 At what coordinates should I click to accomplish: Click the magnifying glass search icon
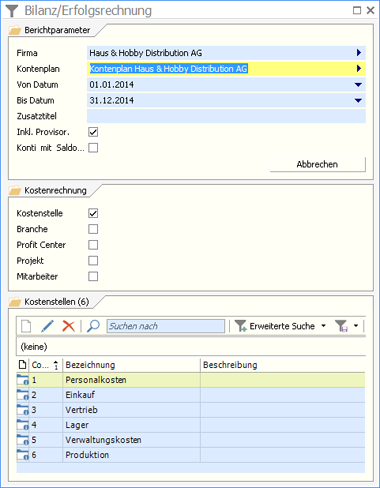93,326
